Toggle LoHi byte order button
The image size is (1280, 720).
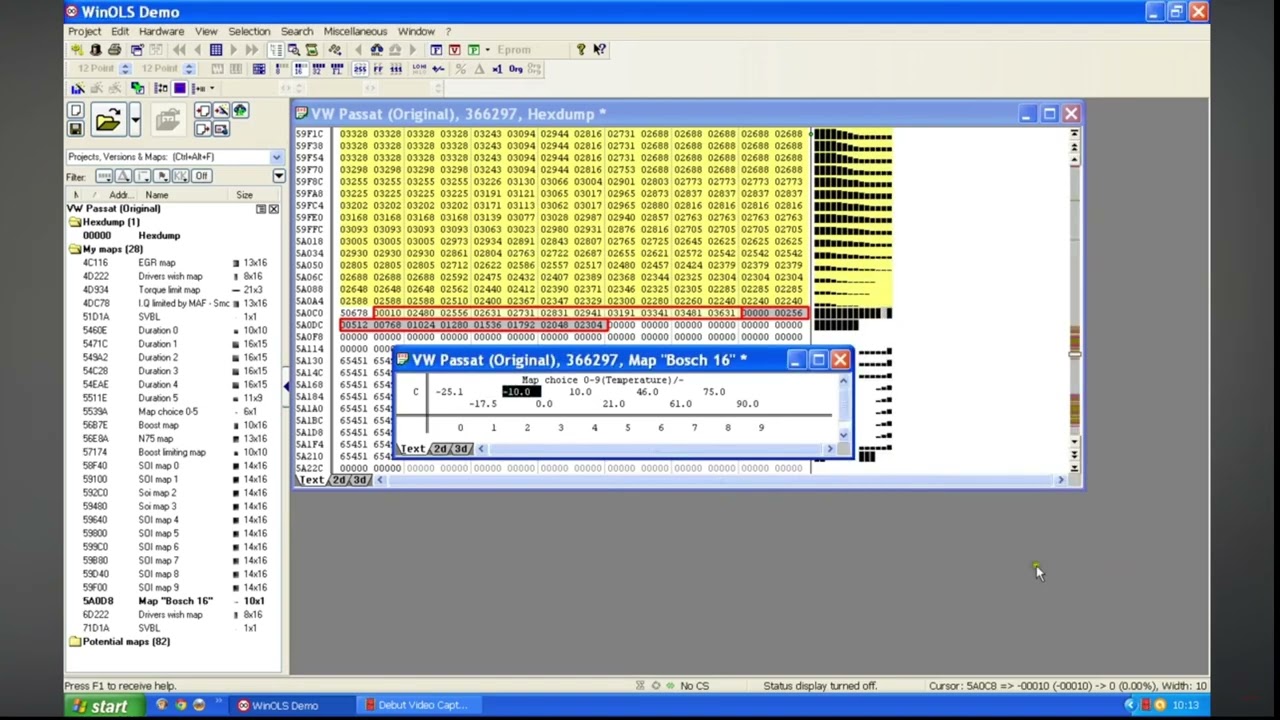point(419,69)
